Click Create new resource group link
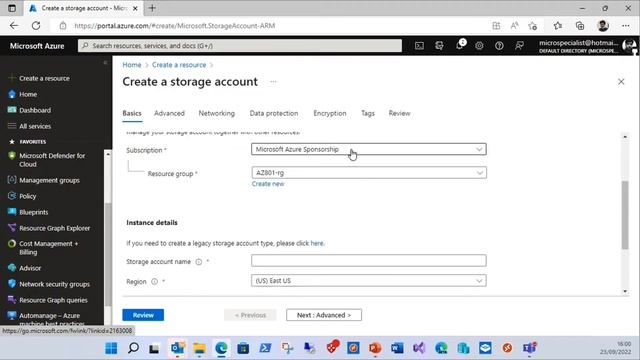This screenshot has width=640, height=360. 268,184
